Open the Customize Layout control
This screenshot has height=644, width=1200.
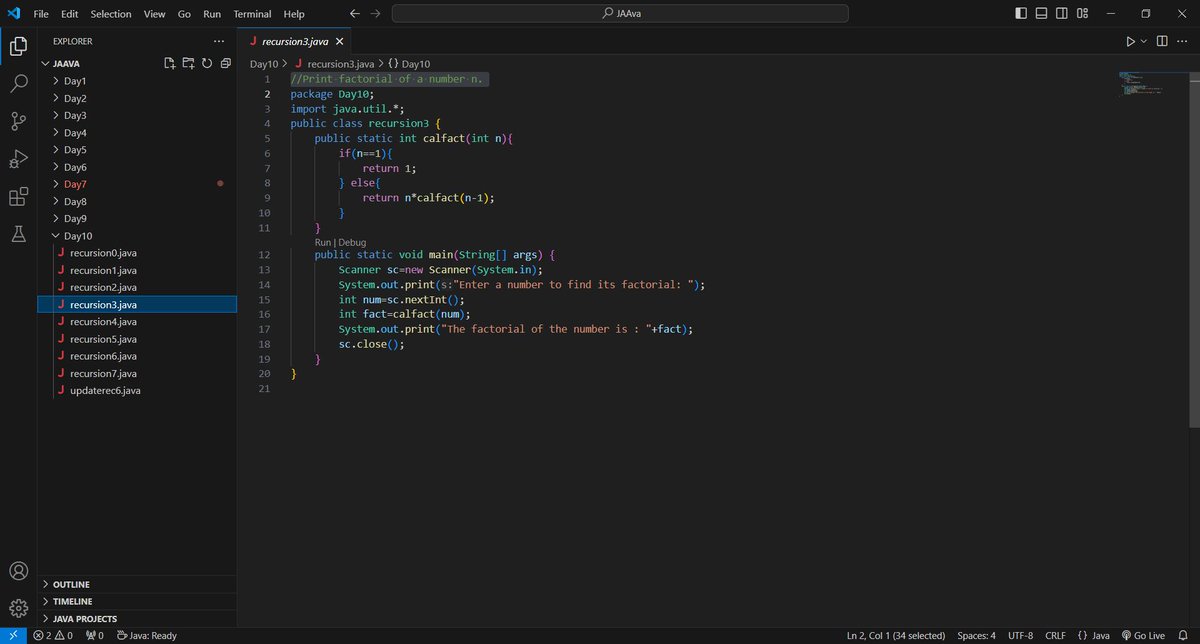click(1083, 13)
